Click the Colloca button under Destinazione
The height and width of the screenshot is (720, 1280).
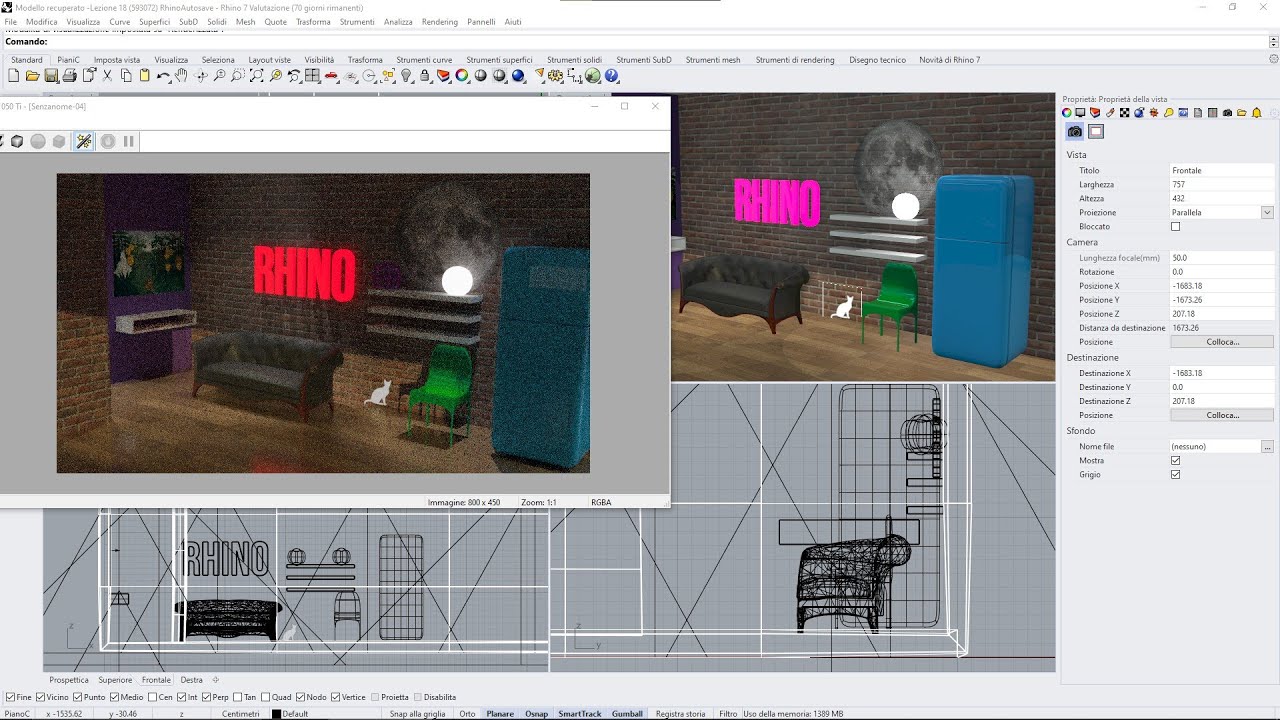pyautogui.click(x=1222, y=415)
